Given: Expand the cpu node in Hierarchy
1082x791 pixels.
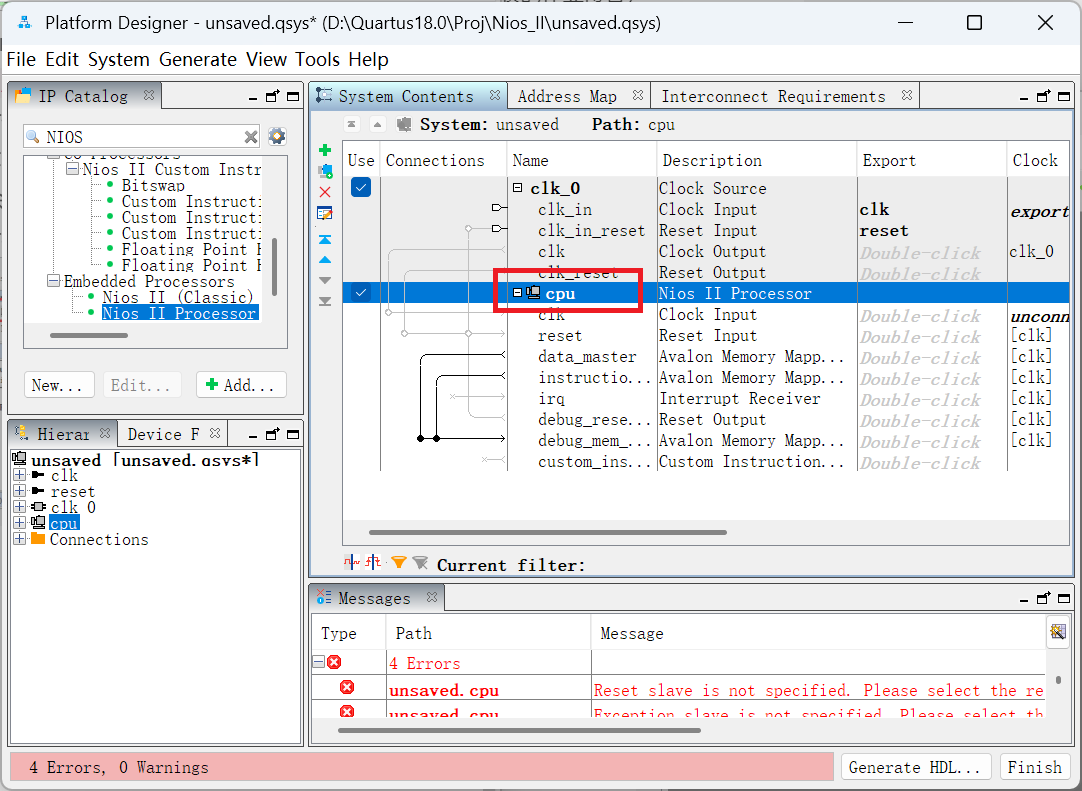Looking at the screenshot, I should (19, 523).
